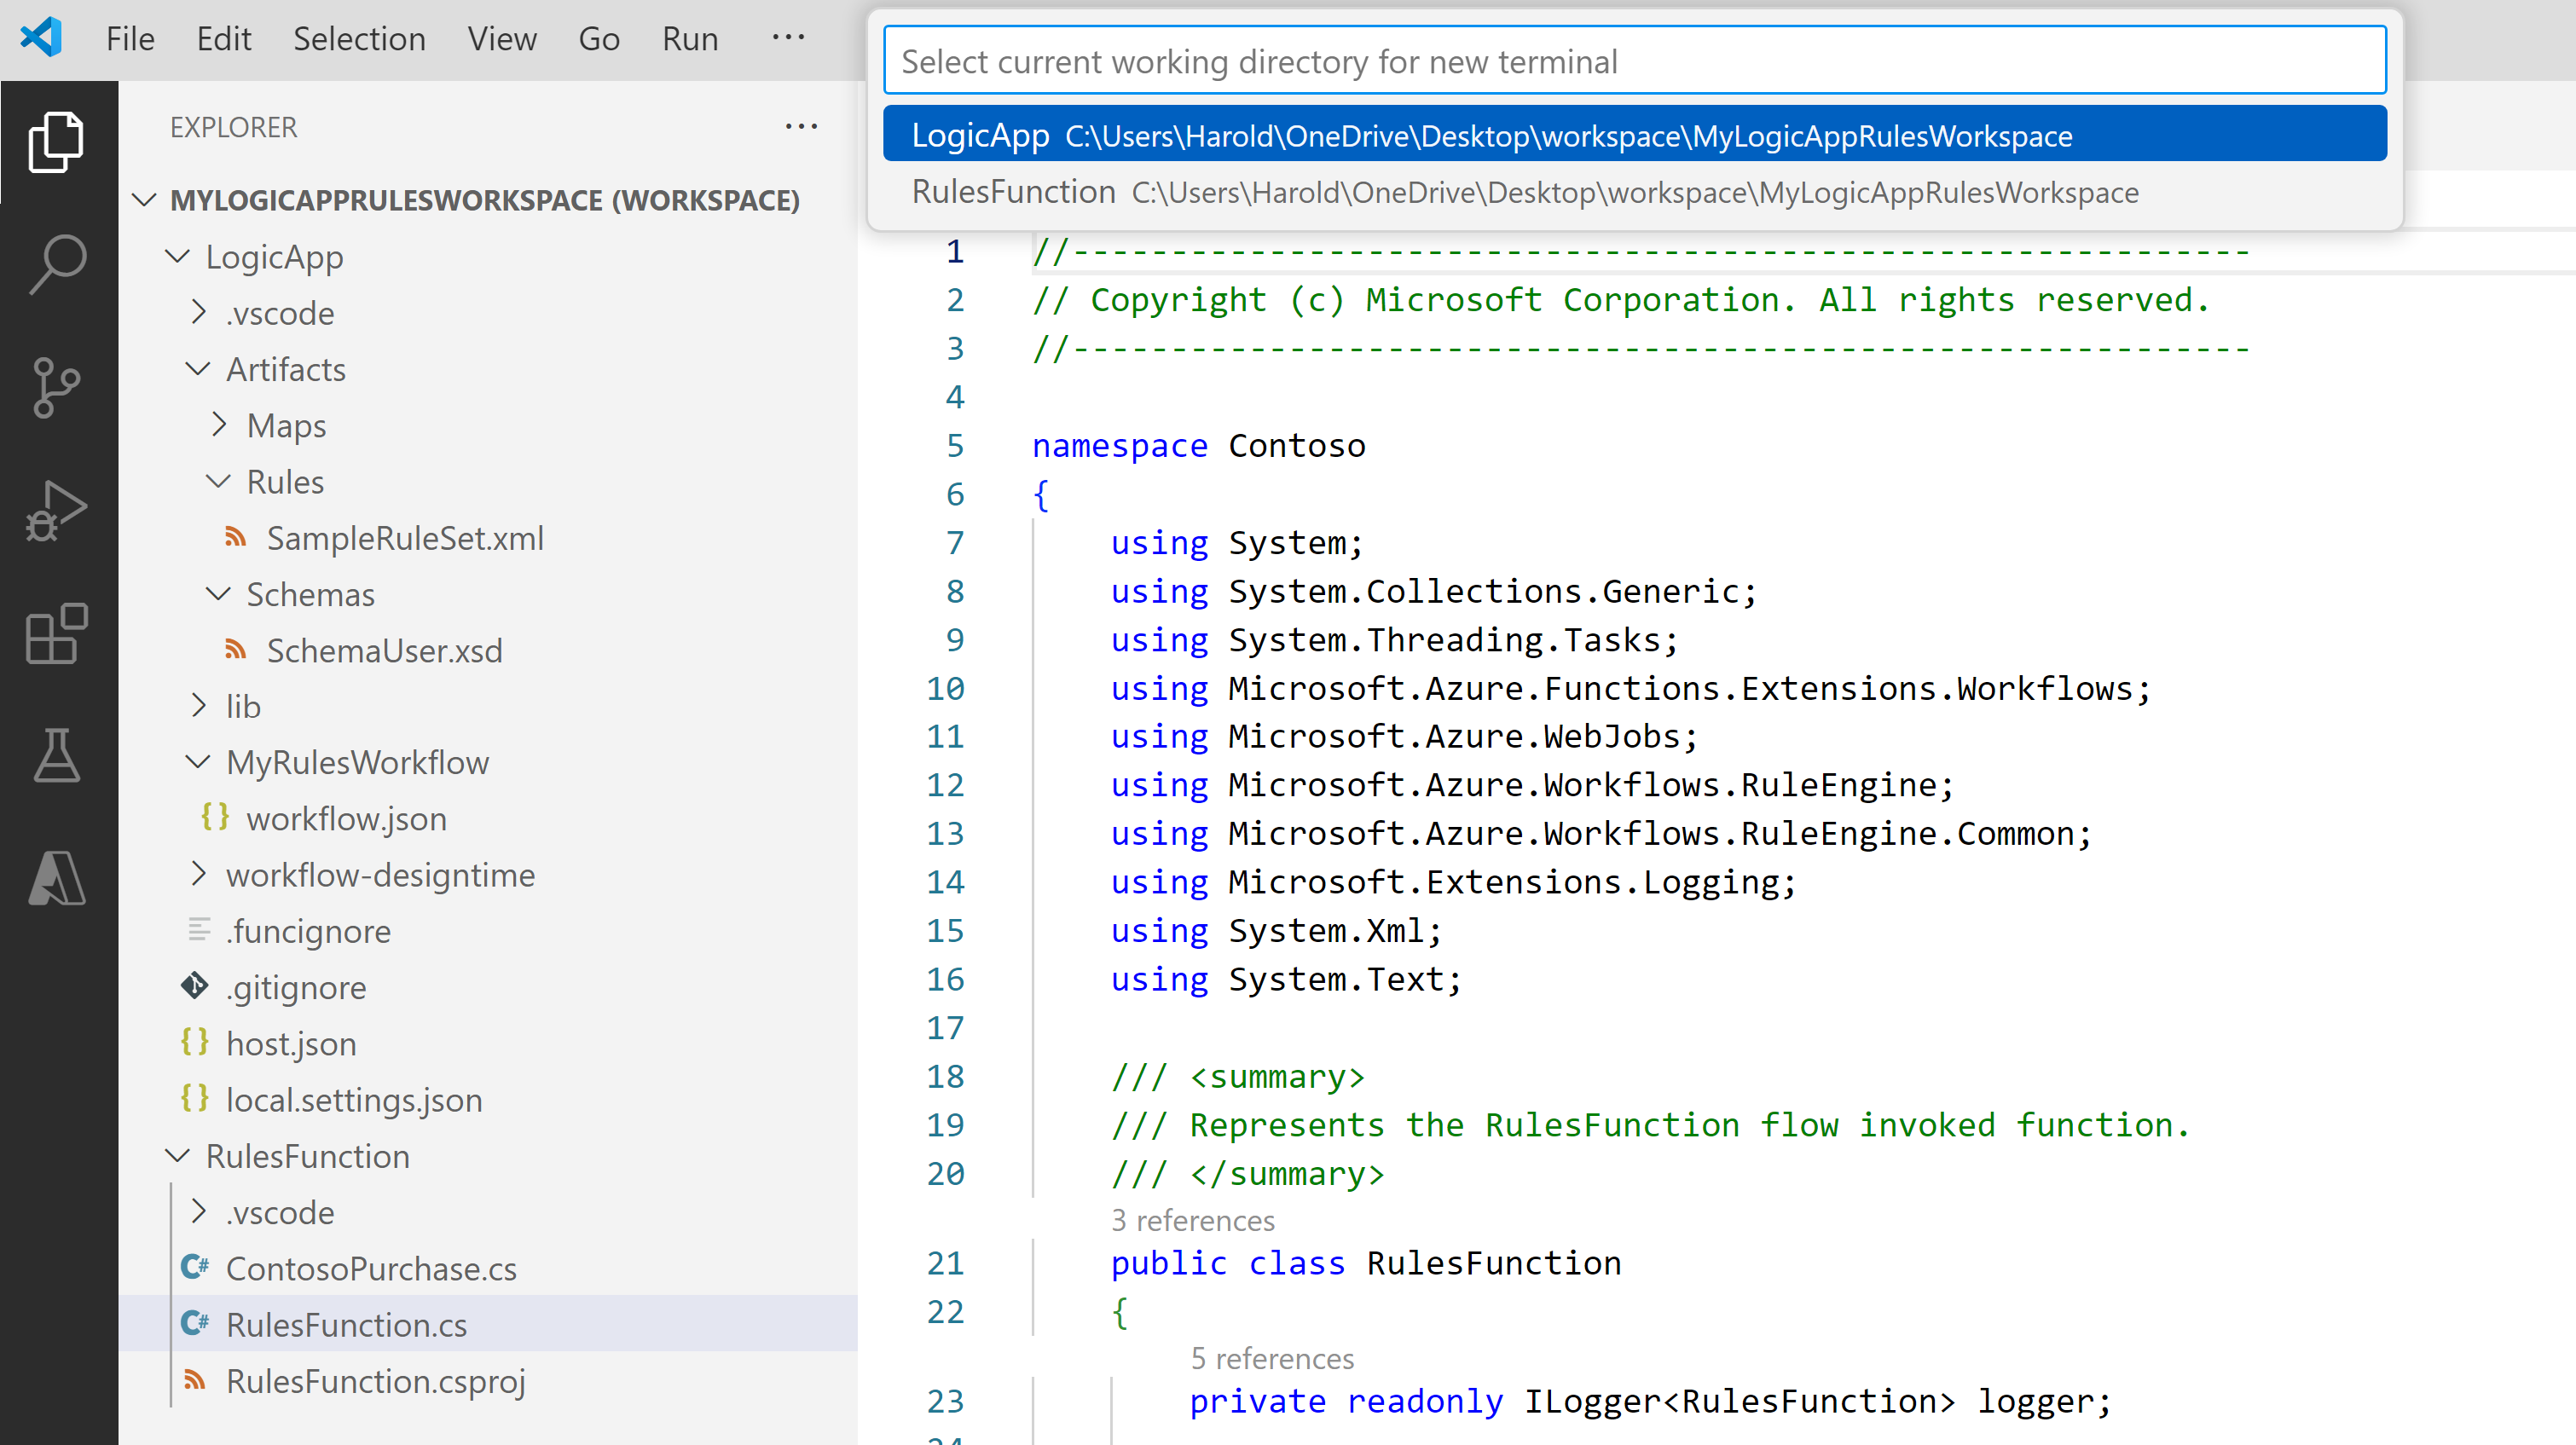Image resolution: width=2576 pixels, height=1445 pixels.
Task: Open the Source Control view
Action: pos(57,388)
